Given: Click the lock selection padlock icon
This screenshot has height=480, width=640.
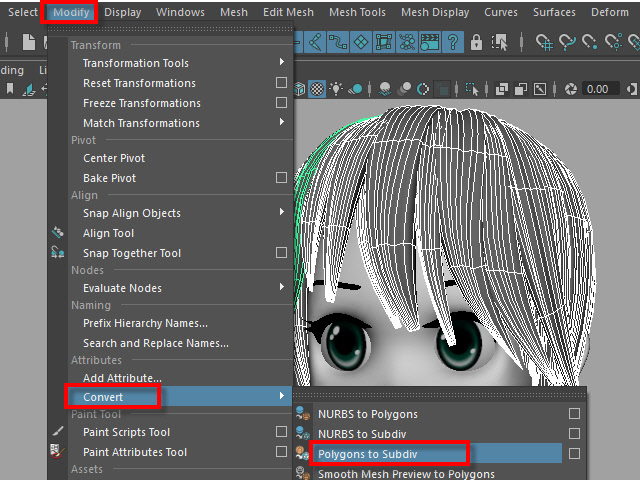Looking at the screenshot, I should pos(477,43).
